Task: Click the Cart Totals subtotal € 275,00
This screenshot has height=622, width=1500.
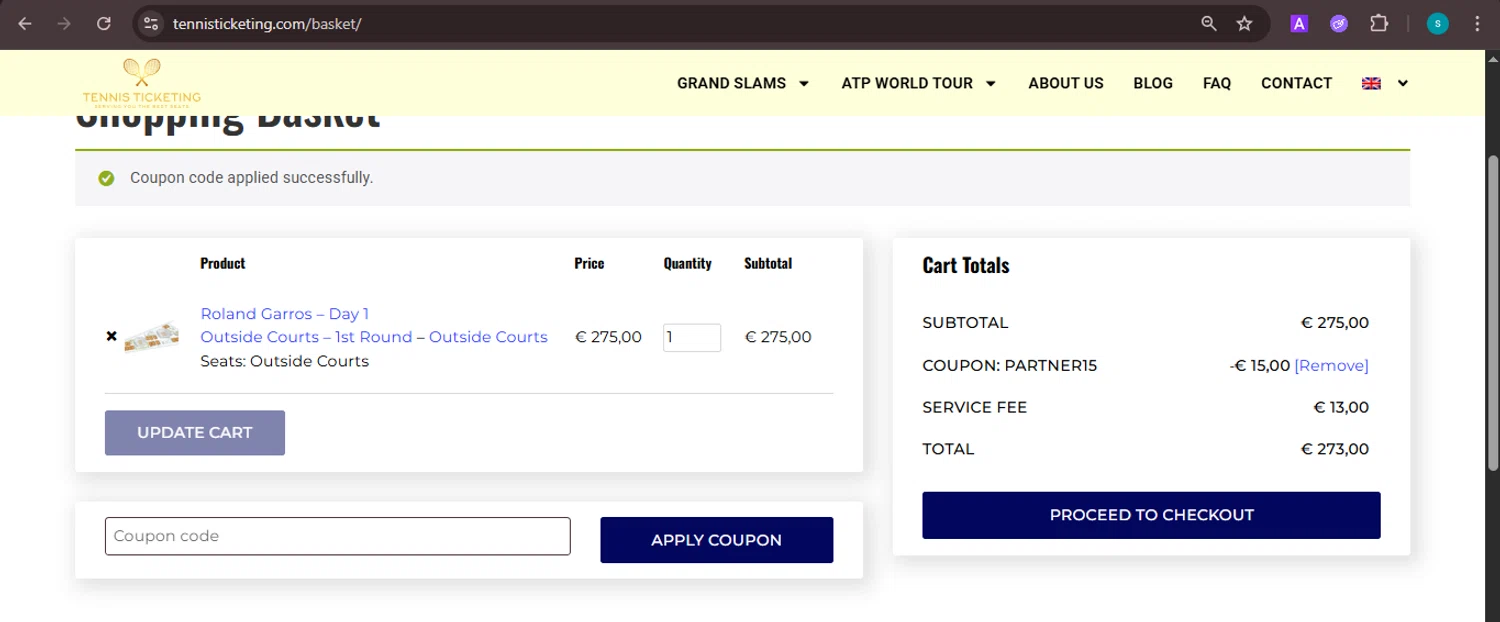Action: 1335,323
